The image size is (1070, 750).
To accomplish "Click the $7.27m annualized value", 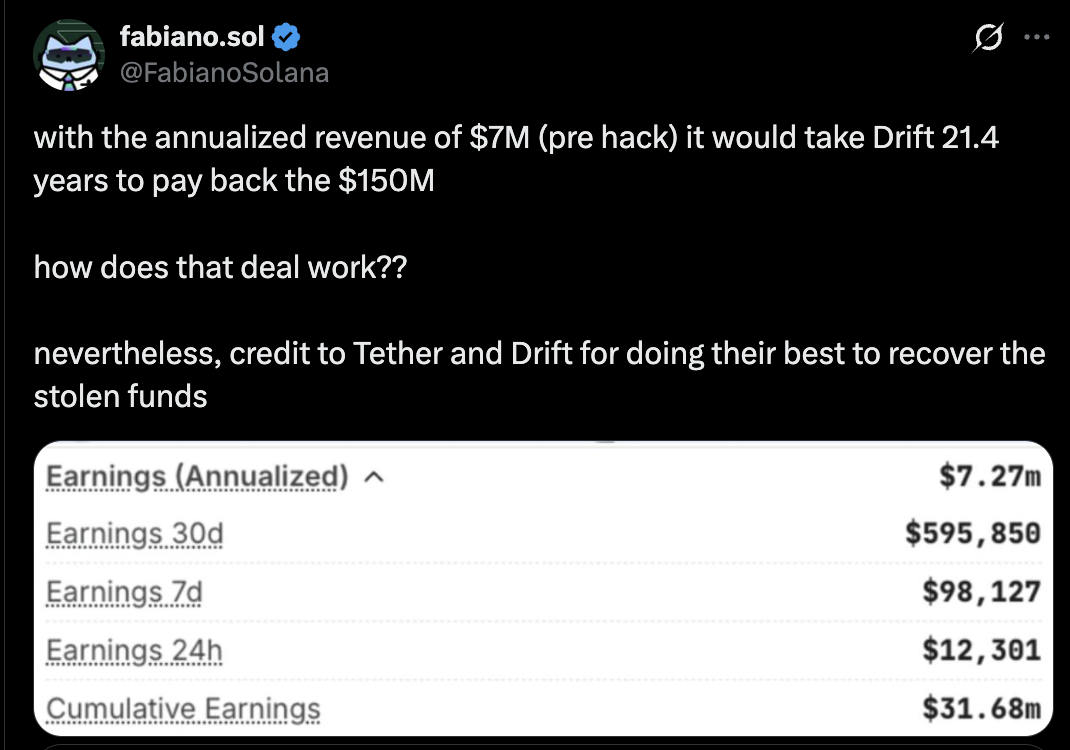I will tap(990, 477).
